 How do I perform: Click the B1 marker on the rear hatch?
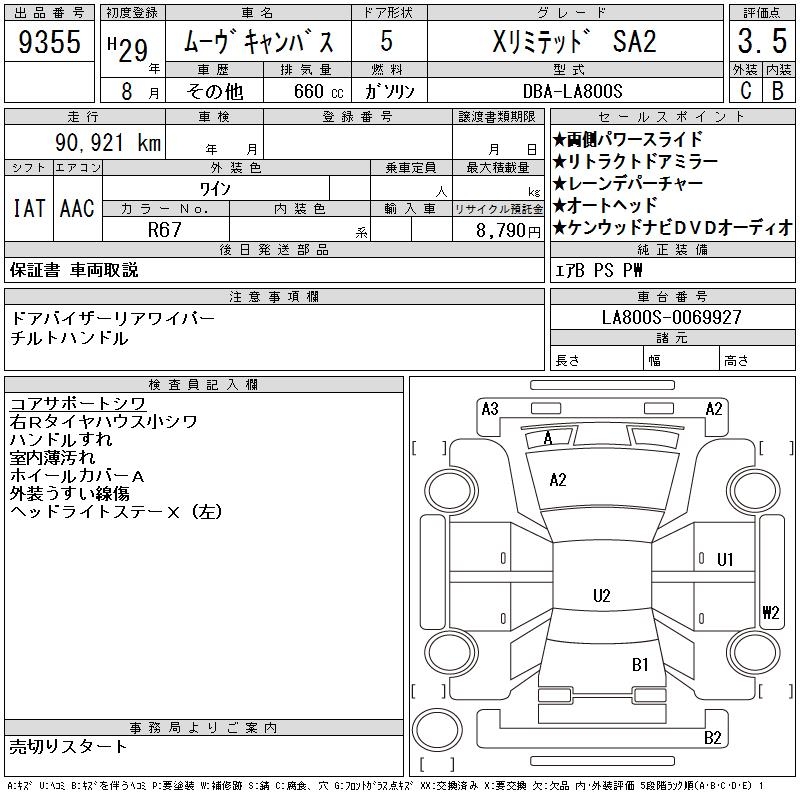[x=640, y=664]
